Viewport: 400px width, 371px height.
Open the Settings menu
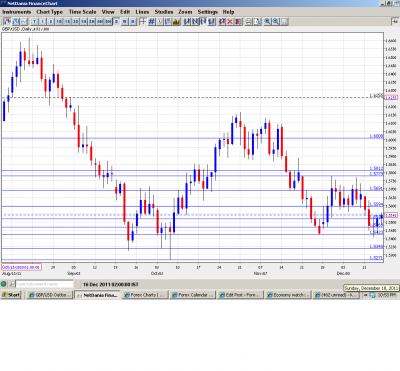point(208,12)
